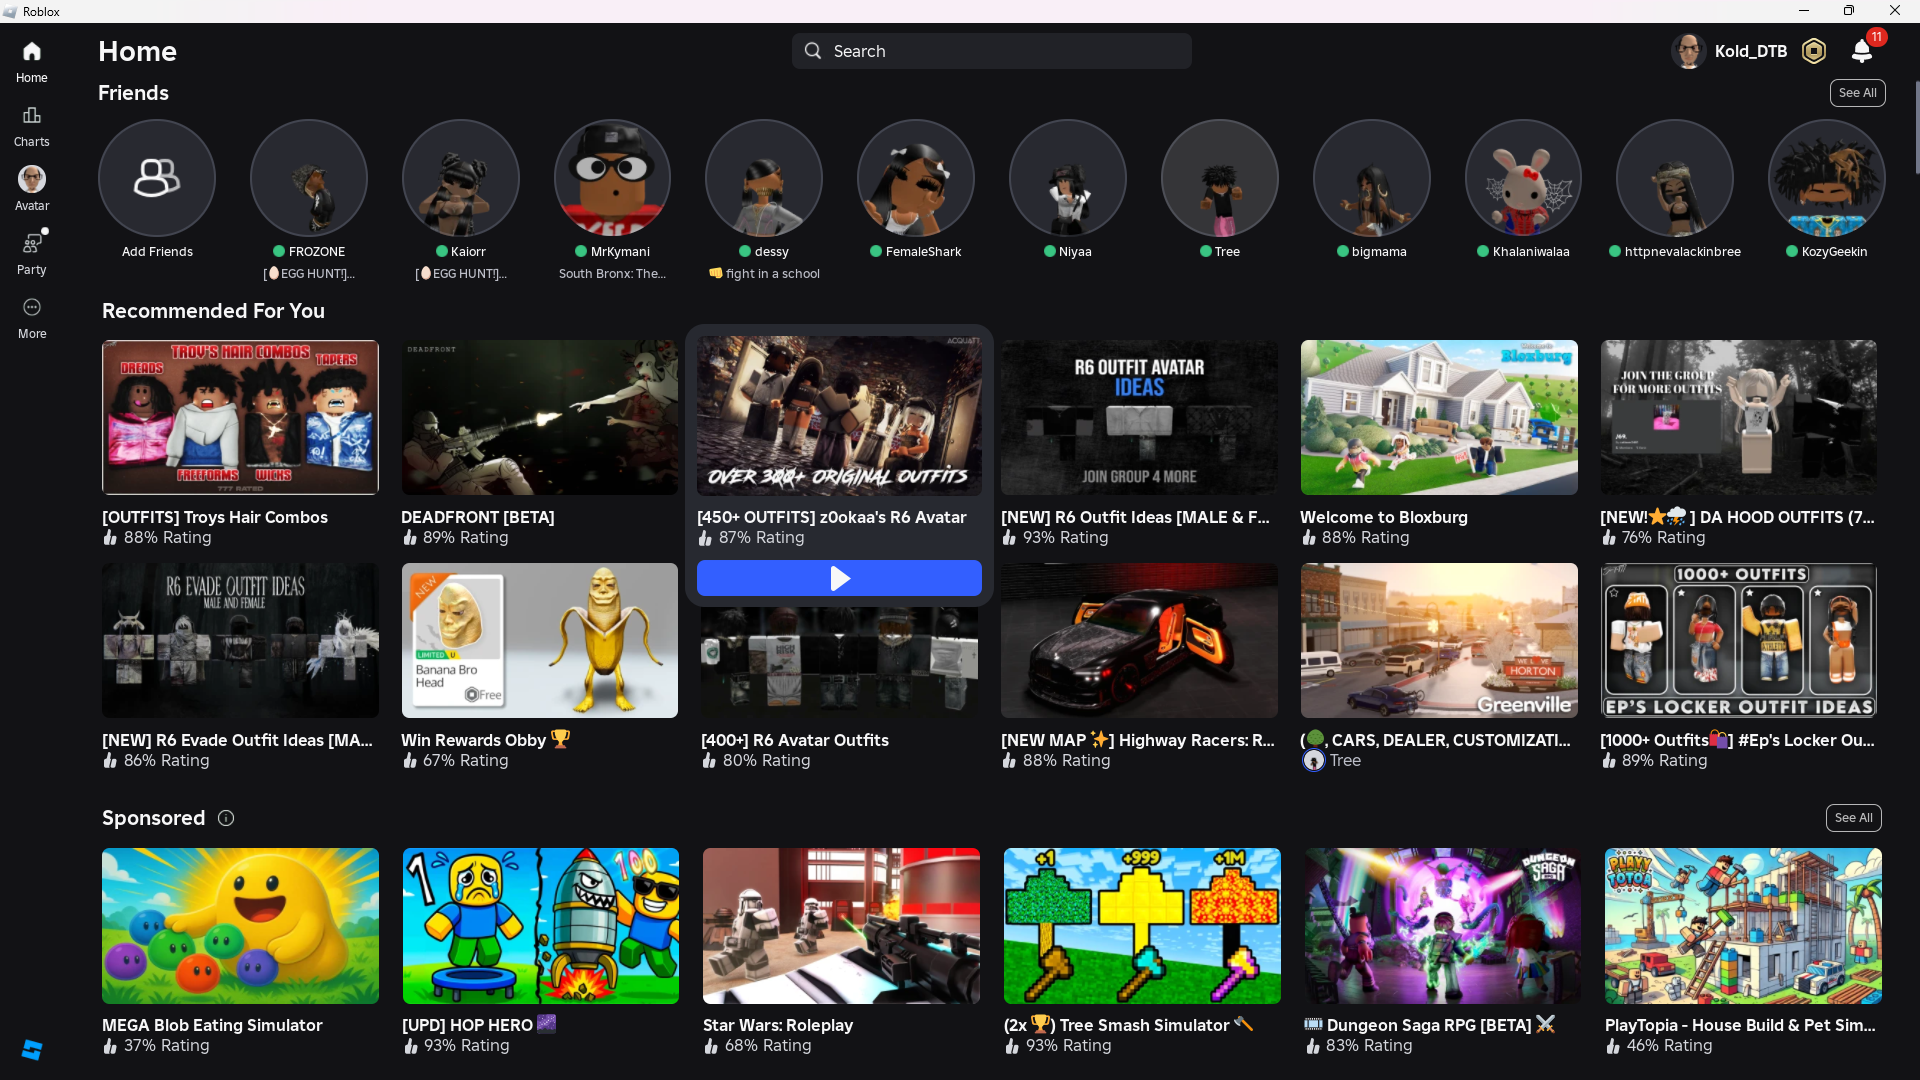The image size is (1920, 1080).
Task: Open Tree Smash Simulator thumbnail
Action: (x=1142, y=926)
